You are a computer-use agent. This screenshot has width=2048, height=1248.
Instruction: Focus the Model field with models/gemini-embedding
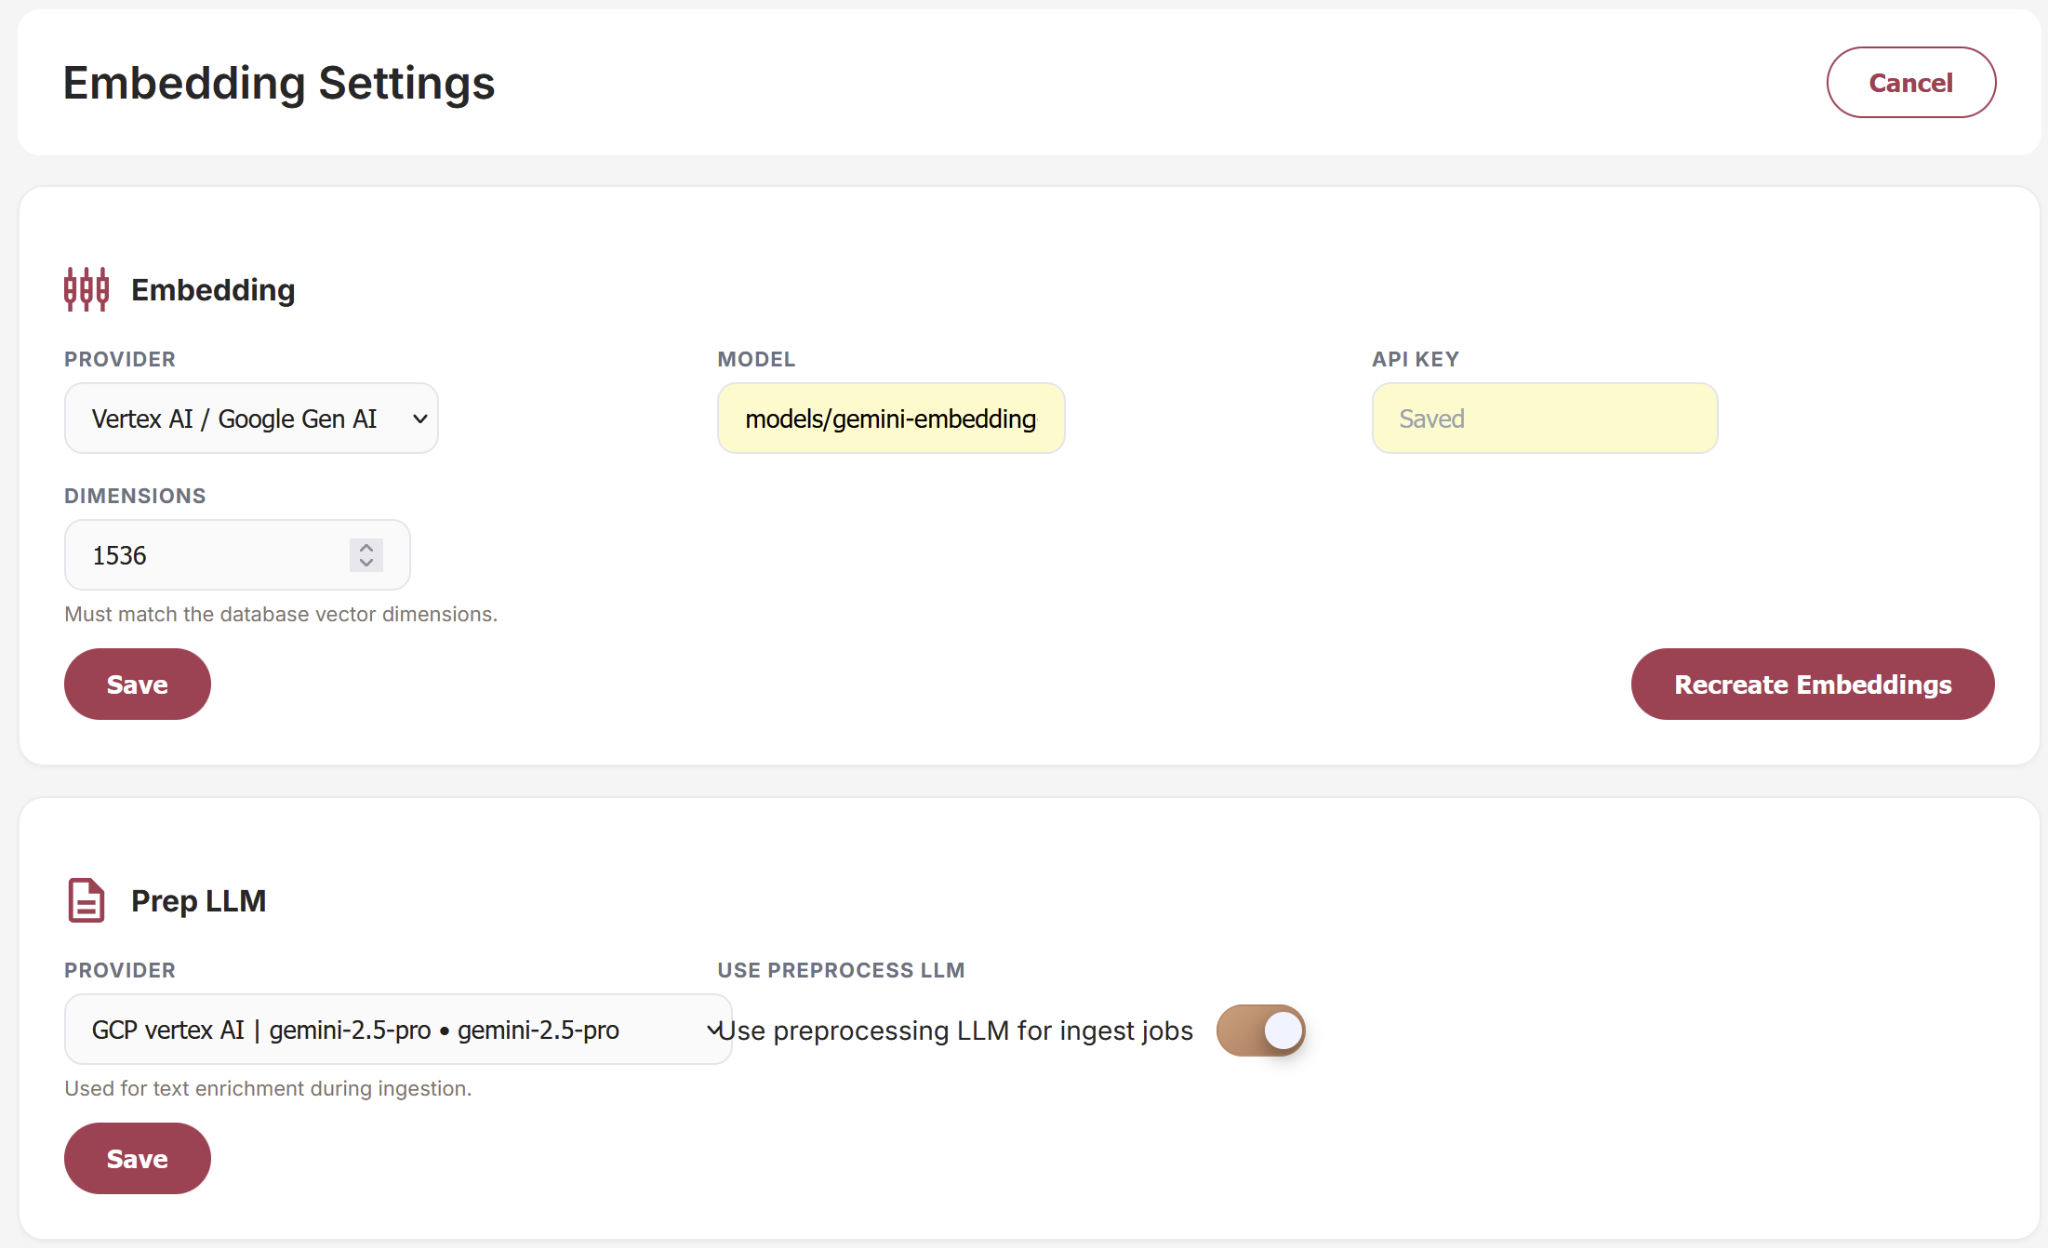point(891,418)
